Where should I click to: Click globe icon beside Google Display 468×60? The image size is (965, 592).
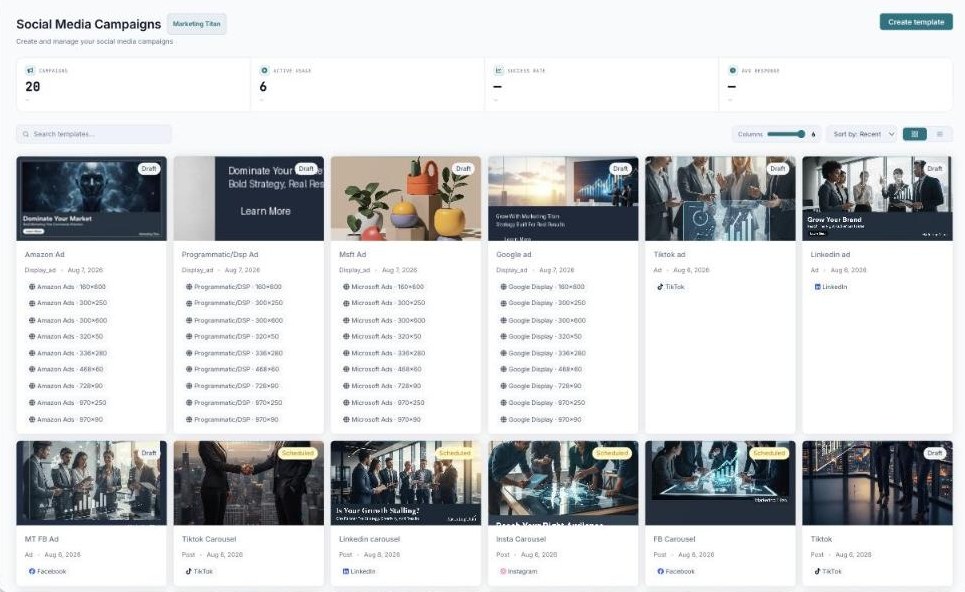(x=503, y=370)
